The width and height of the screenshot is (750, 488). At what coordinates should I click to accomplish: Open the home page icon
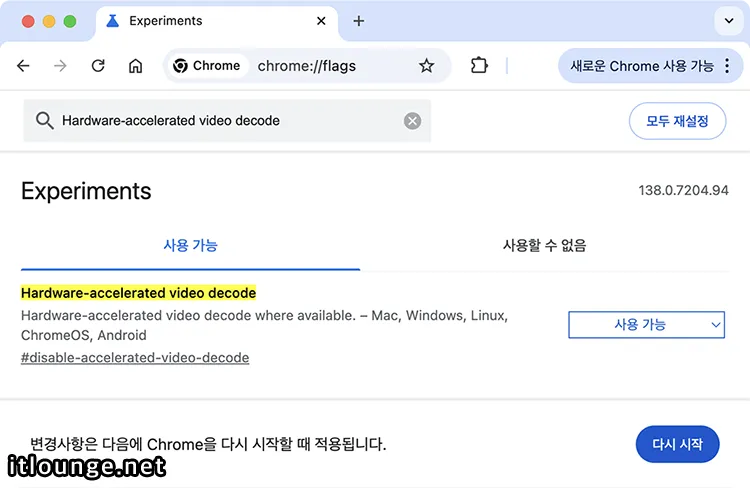135,66
